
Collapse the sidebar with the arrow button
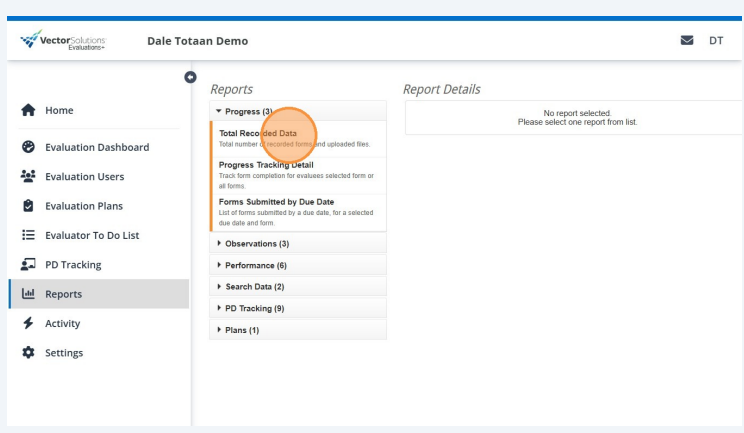tap(190, 77)
